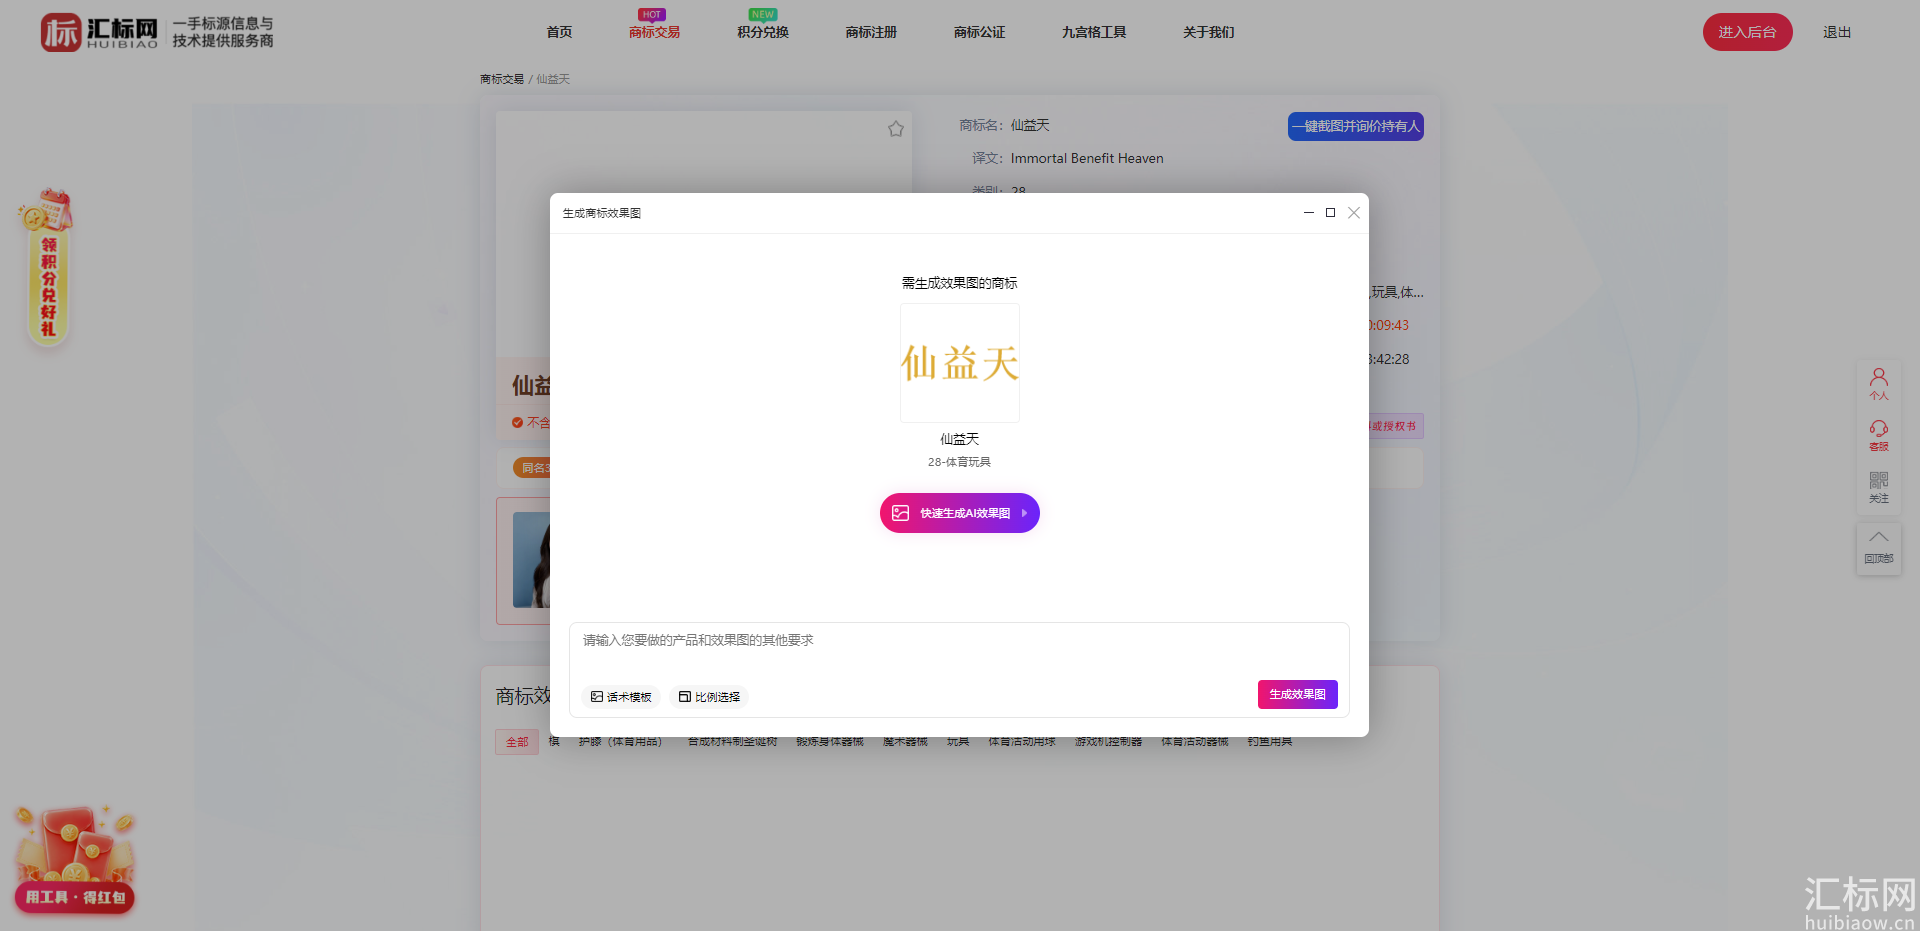Image resolution: width=1920 pixels, height=931 pixels.
Task: Select the 钓鱼用具 category tab
Action: click(x=1270, y=742)
